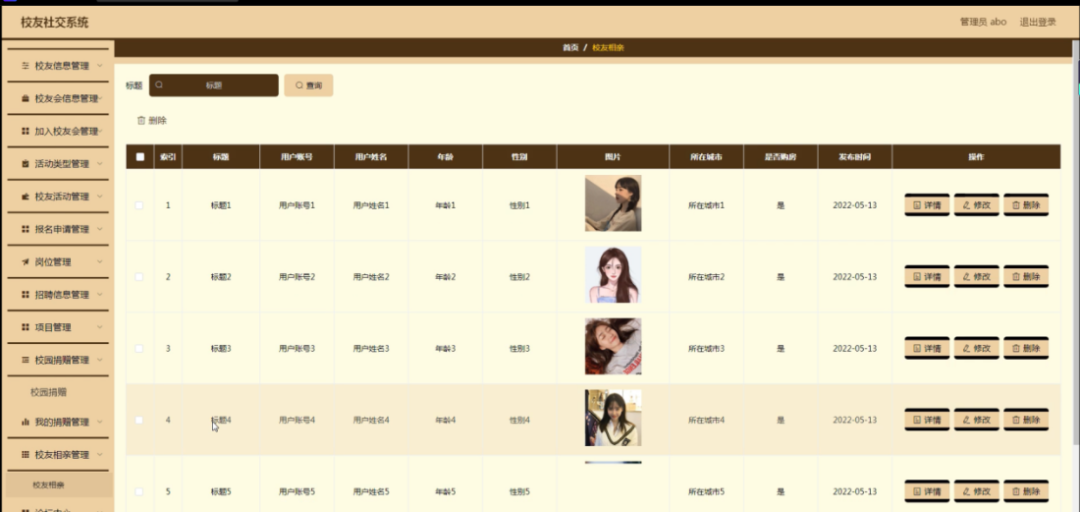Focus the 标题 search input field

point(214,85)
